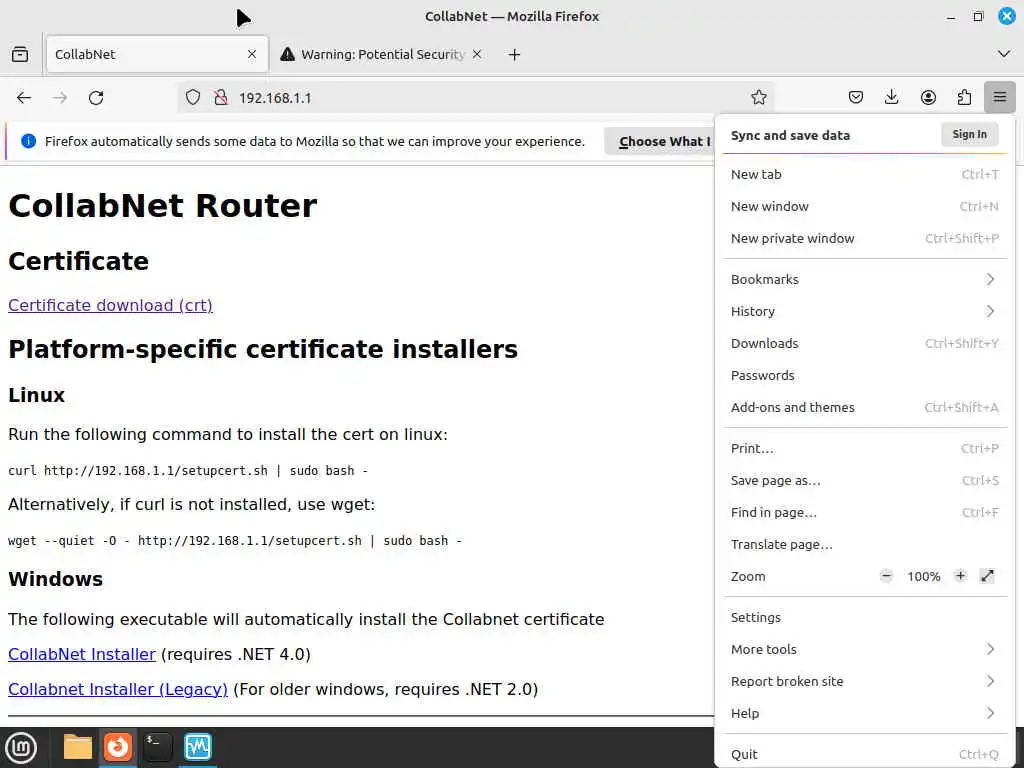
Task: Click the CollabNet Router heading
Action: tap(163, 206)
